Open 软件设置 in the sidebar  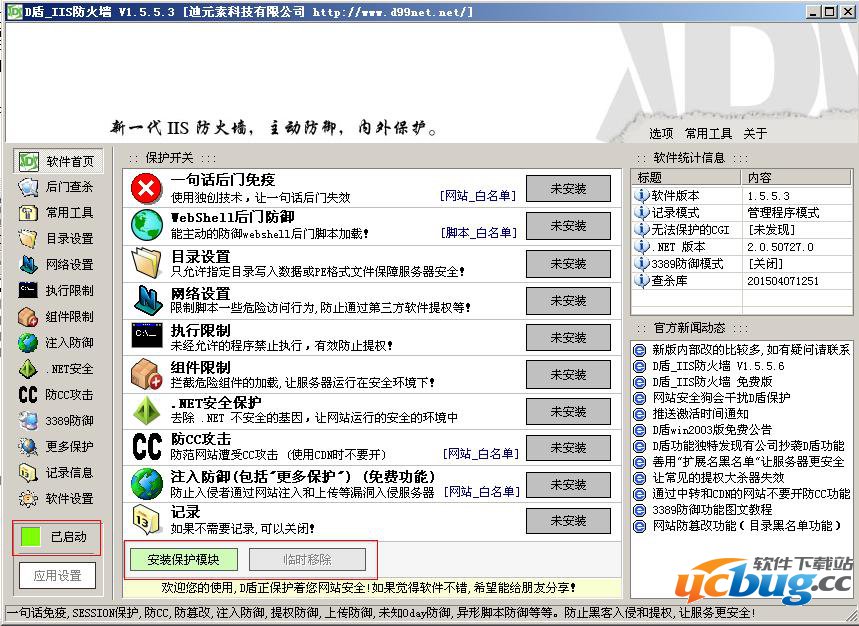[x=58, y=499]
